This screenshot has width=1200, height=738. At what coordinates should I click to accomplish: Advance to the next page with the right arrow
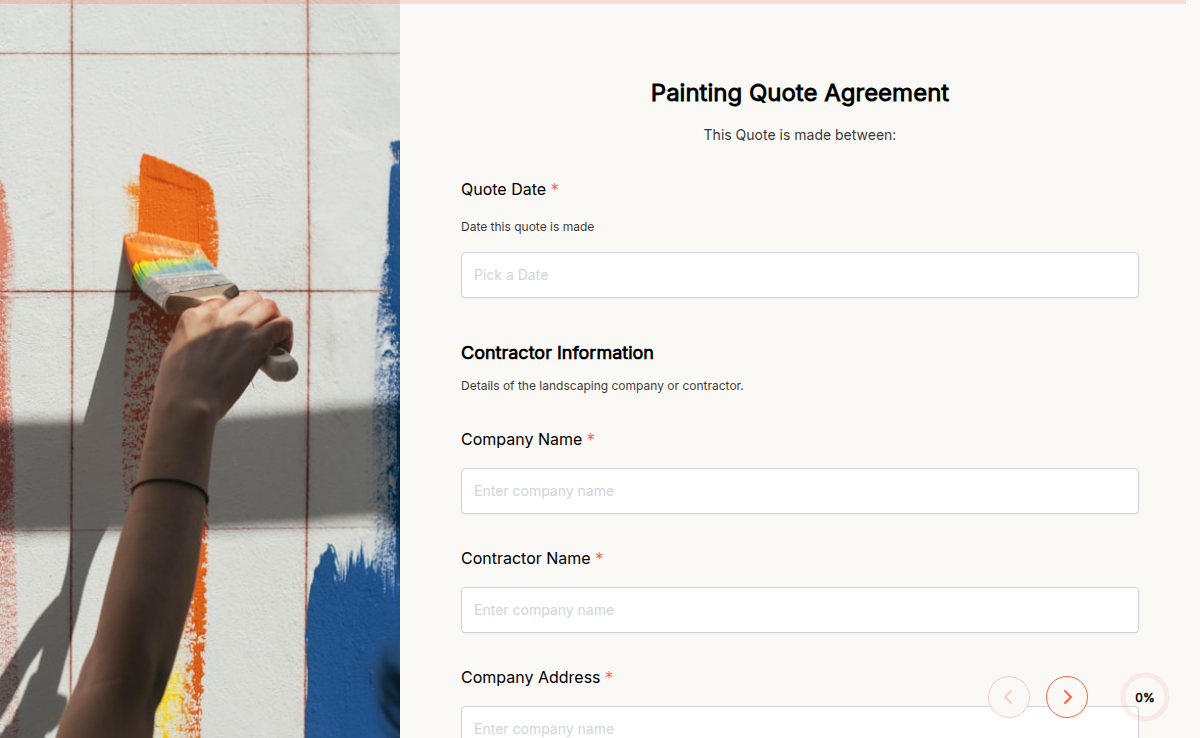(x=1067, y=697)
